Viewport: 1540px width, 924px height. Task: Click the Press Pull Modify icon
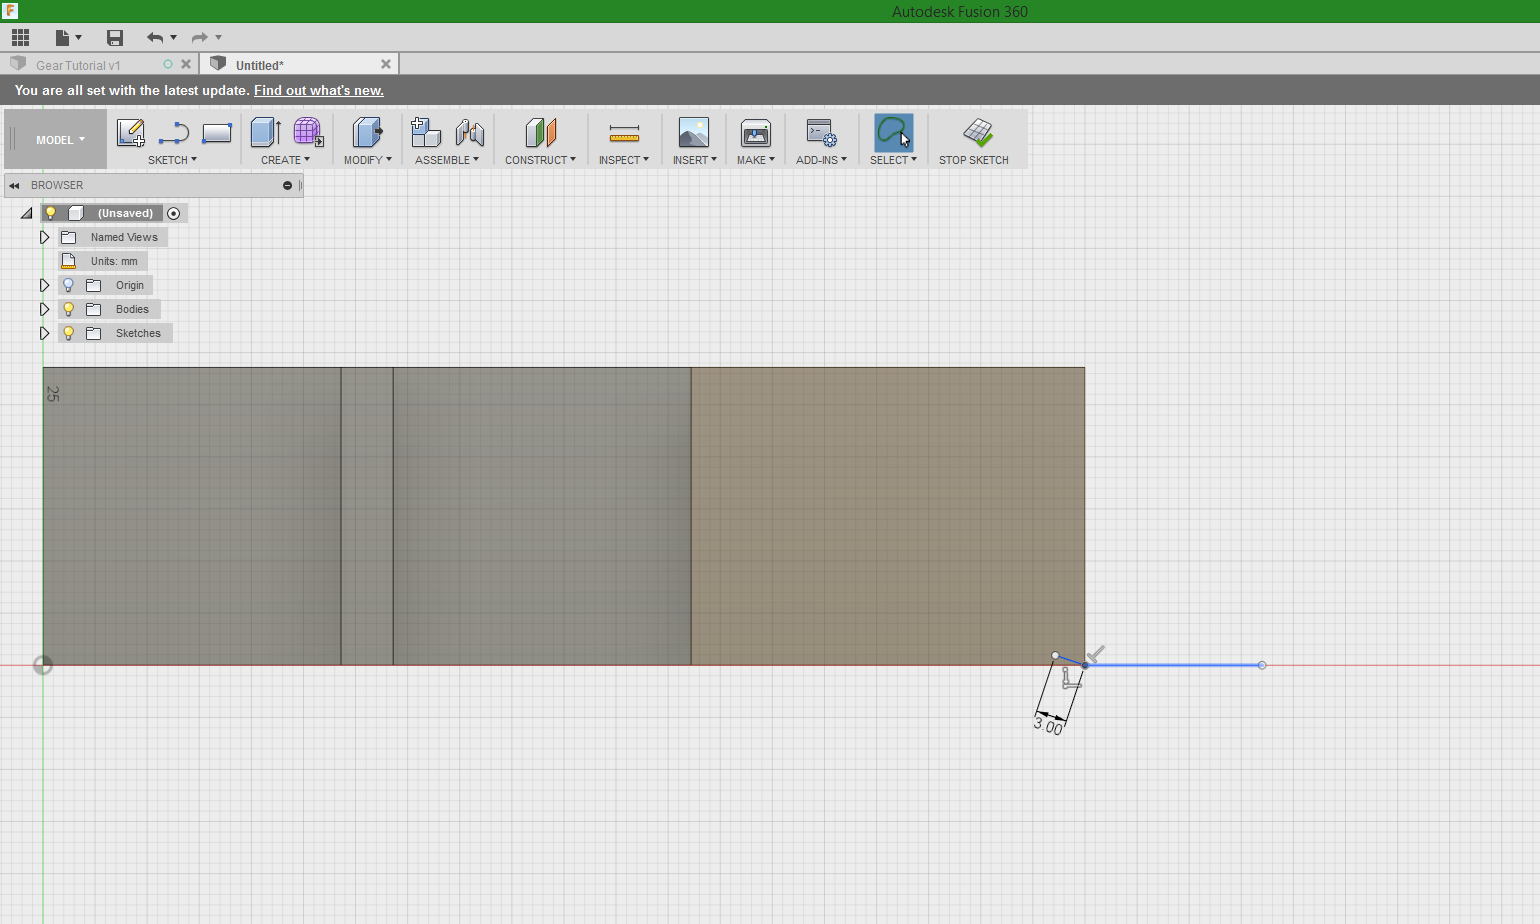367,133
